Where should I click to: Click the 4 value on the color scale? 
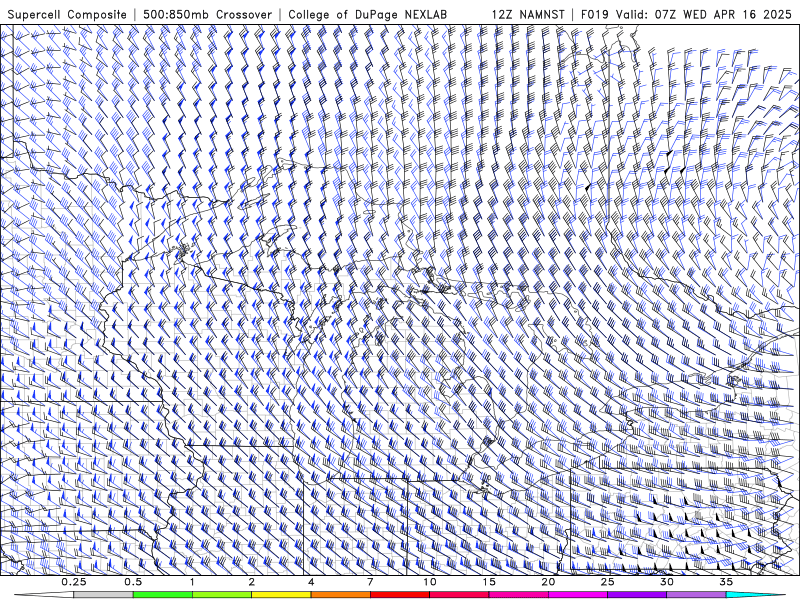pyautogui.click(x=311, y=582)
